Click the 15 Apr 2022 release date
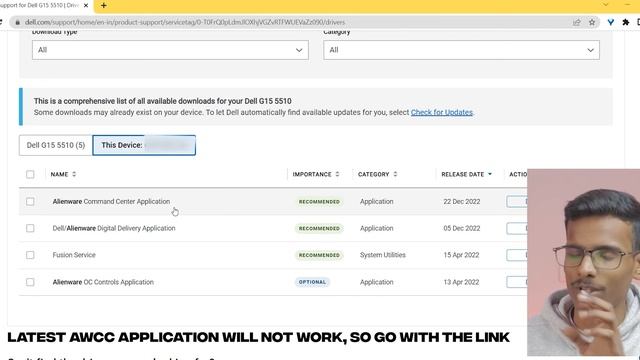 (x=461, y=255)
